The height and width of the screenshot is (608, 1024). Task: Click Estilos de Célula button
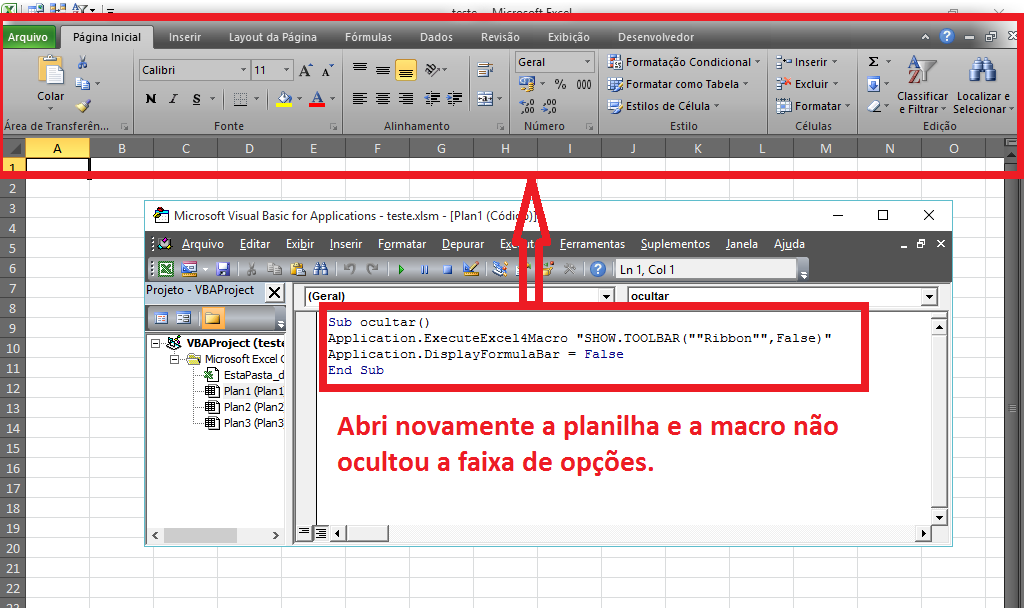(x=664, y=106)
